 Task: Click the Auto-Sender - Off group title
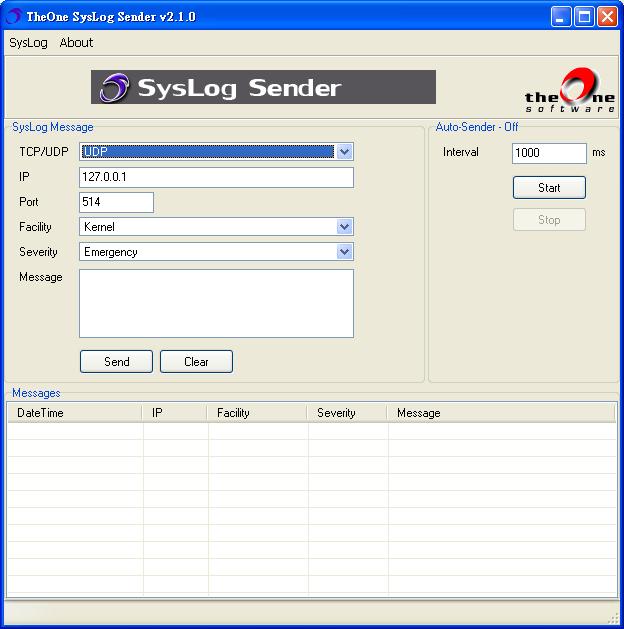(477, 127)
